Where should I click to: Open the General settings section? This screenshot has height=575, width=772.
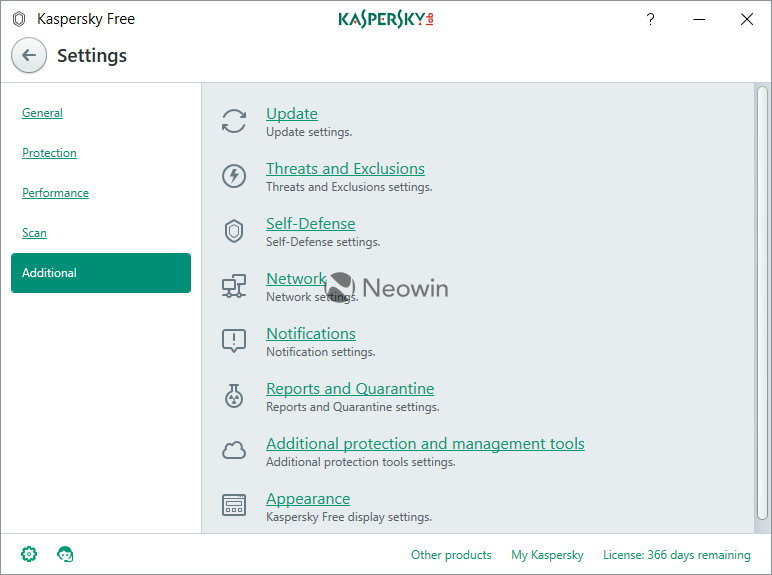tap(42, 113)
